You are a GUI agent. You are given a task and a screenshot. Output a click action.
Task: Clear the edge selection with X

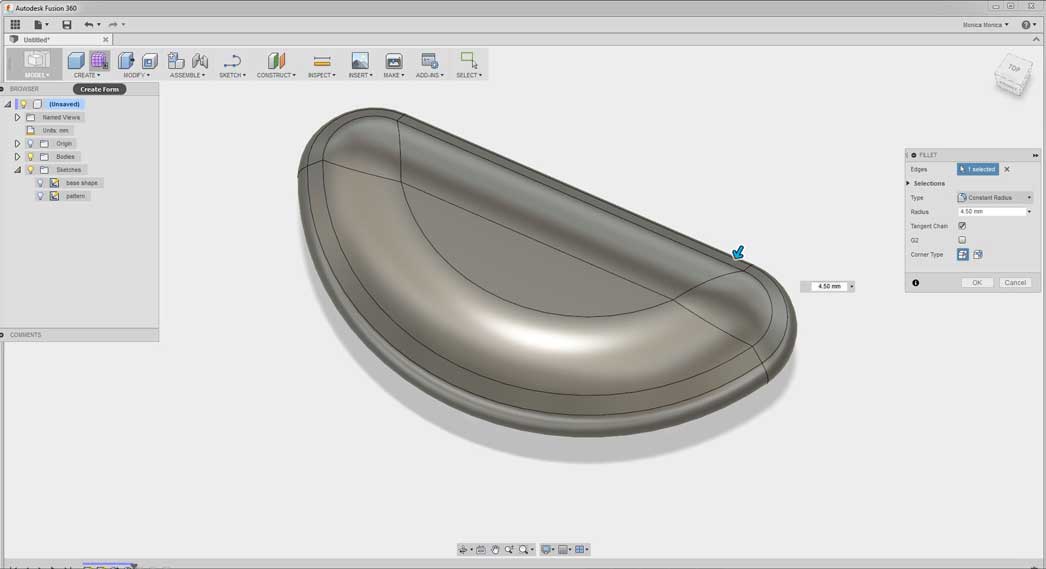point(1007,169)
